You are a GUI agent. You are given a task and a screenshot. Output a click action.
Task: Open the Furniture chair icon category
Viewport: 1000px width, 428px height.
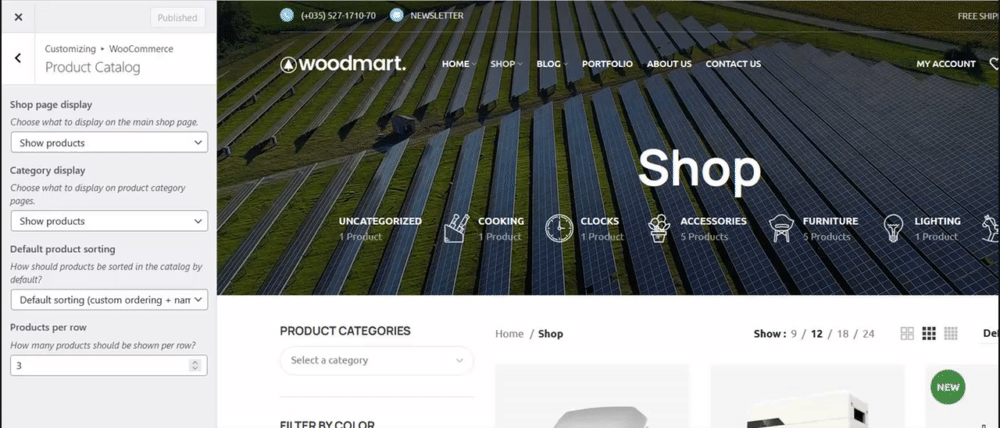pos(781,228)
